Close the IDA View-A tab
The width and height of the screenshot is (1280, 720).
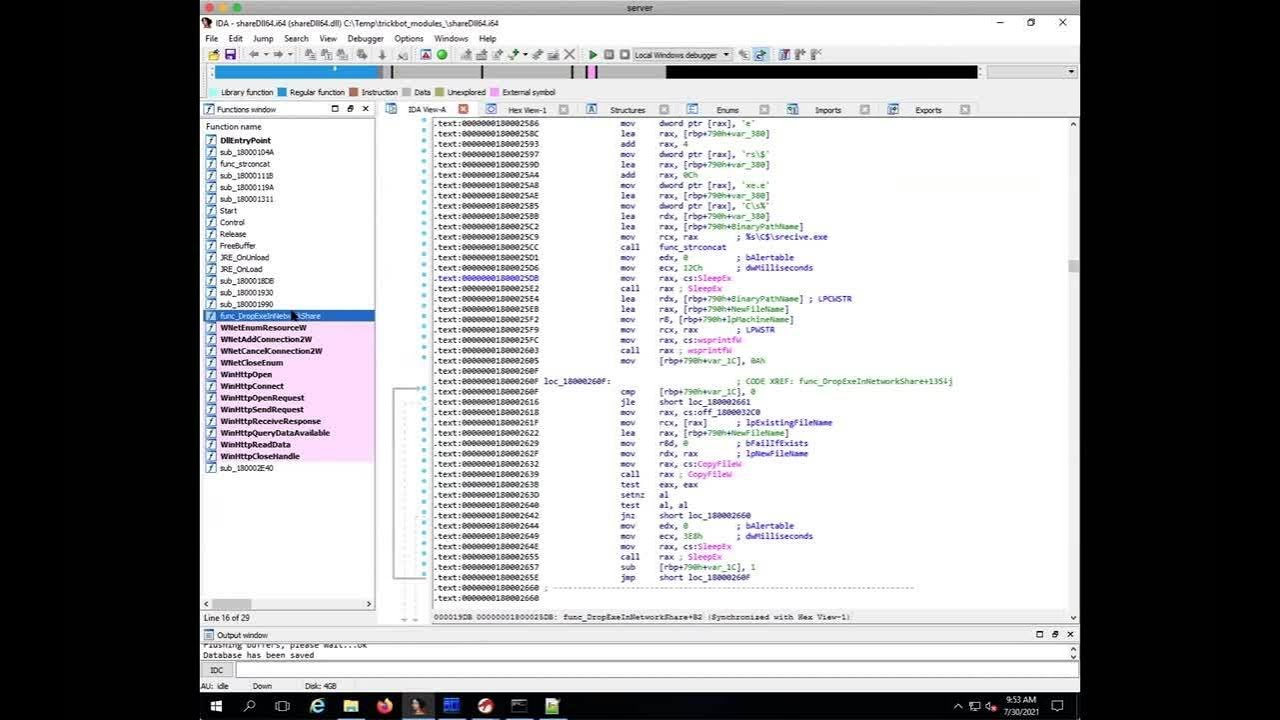tap(463, 109)
